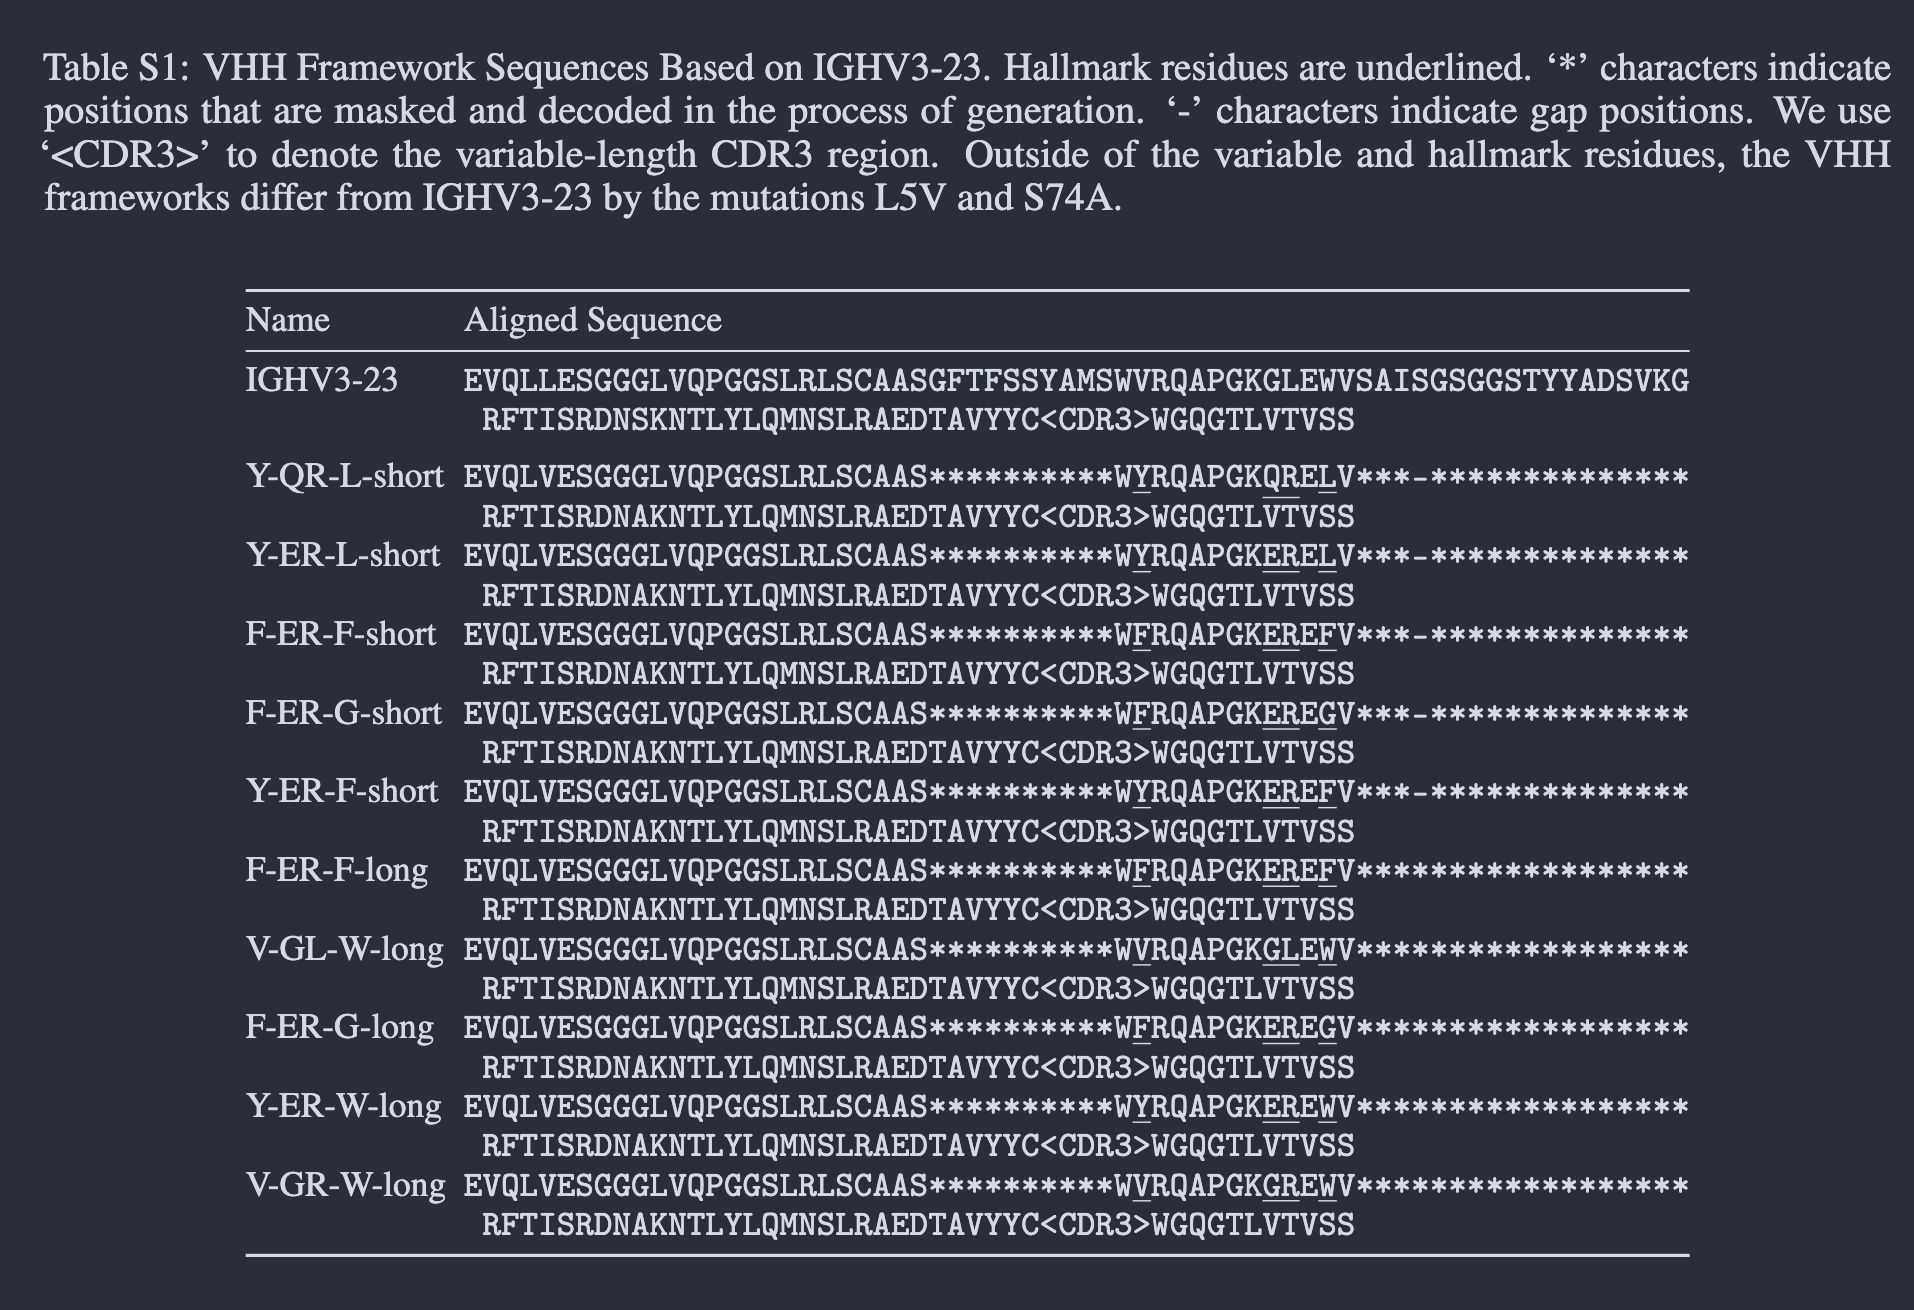1914x1310 pixels.
Task: Select the V-GL-W-long row name
Action: (344, 948)
